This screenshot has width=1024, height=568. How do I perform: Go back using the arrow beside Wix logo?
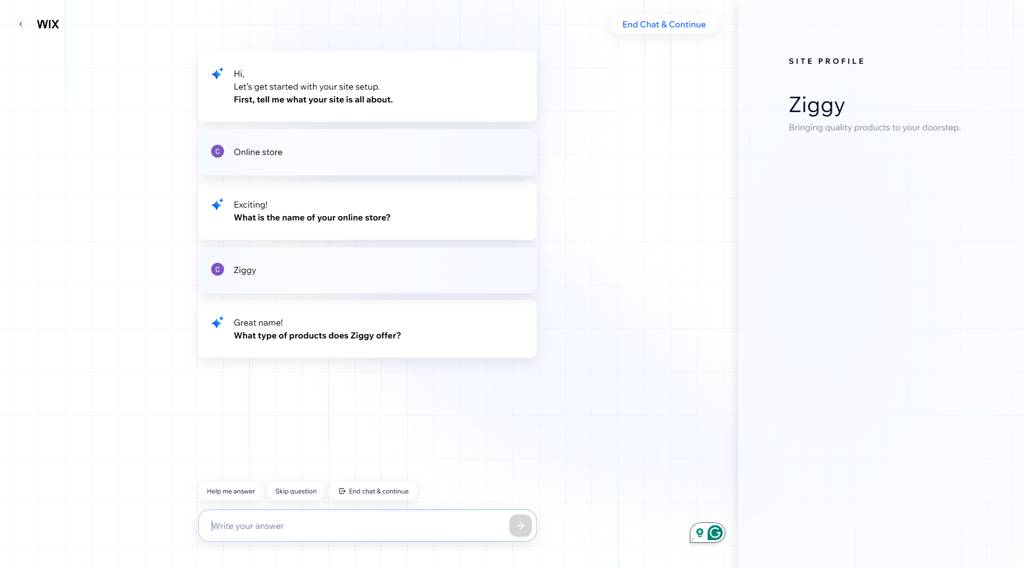[21, 24]
